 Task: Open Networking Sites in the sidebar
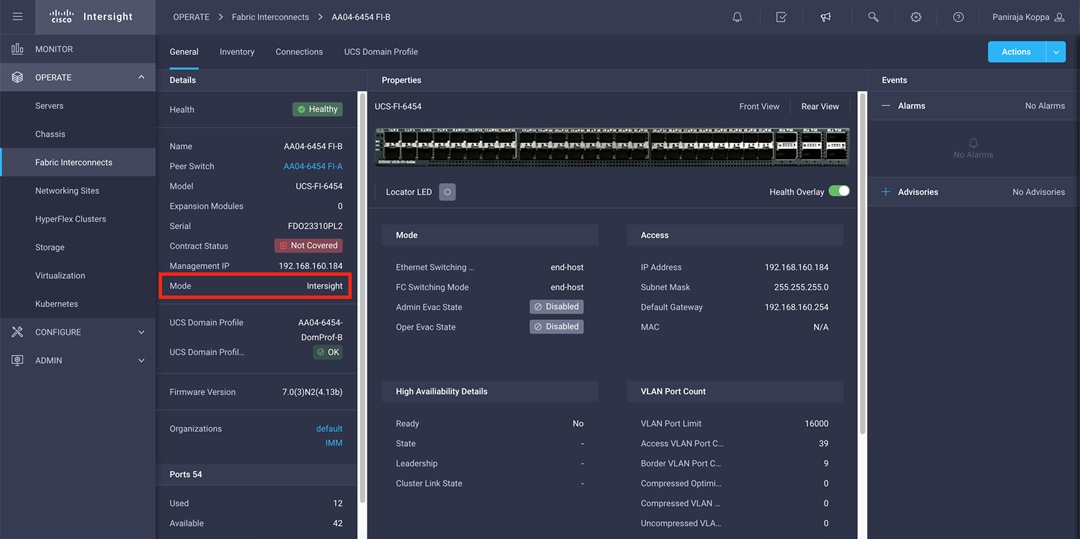[x=78, y=191]
